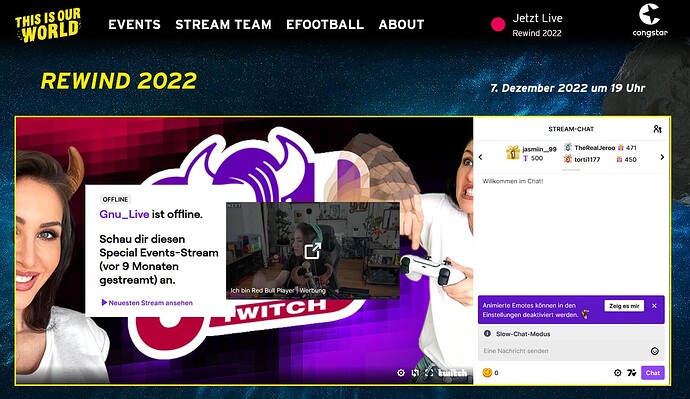Viewport: 690px width, 399px height.
Task: Open the About page
Action: [x=401, y=25]
